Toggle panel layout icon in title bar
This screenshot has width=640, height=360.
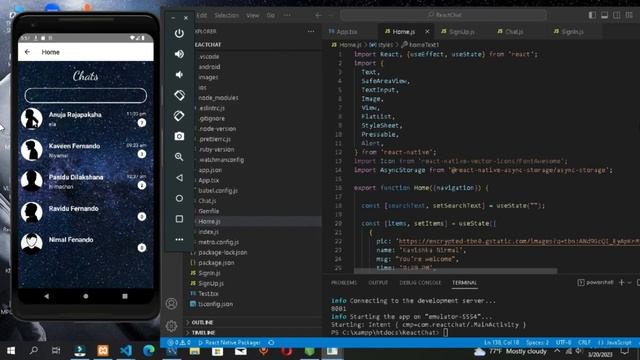click(604, 15)
